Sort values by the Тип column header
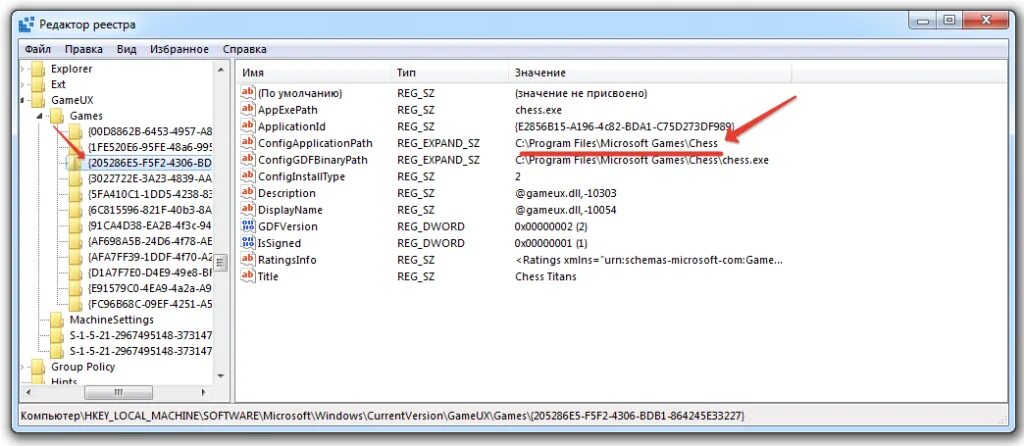The height and width of the screenshot is (446, 1024). coord(449,72)
